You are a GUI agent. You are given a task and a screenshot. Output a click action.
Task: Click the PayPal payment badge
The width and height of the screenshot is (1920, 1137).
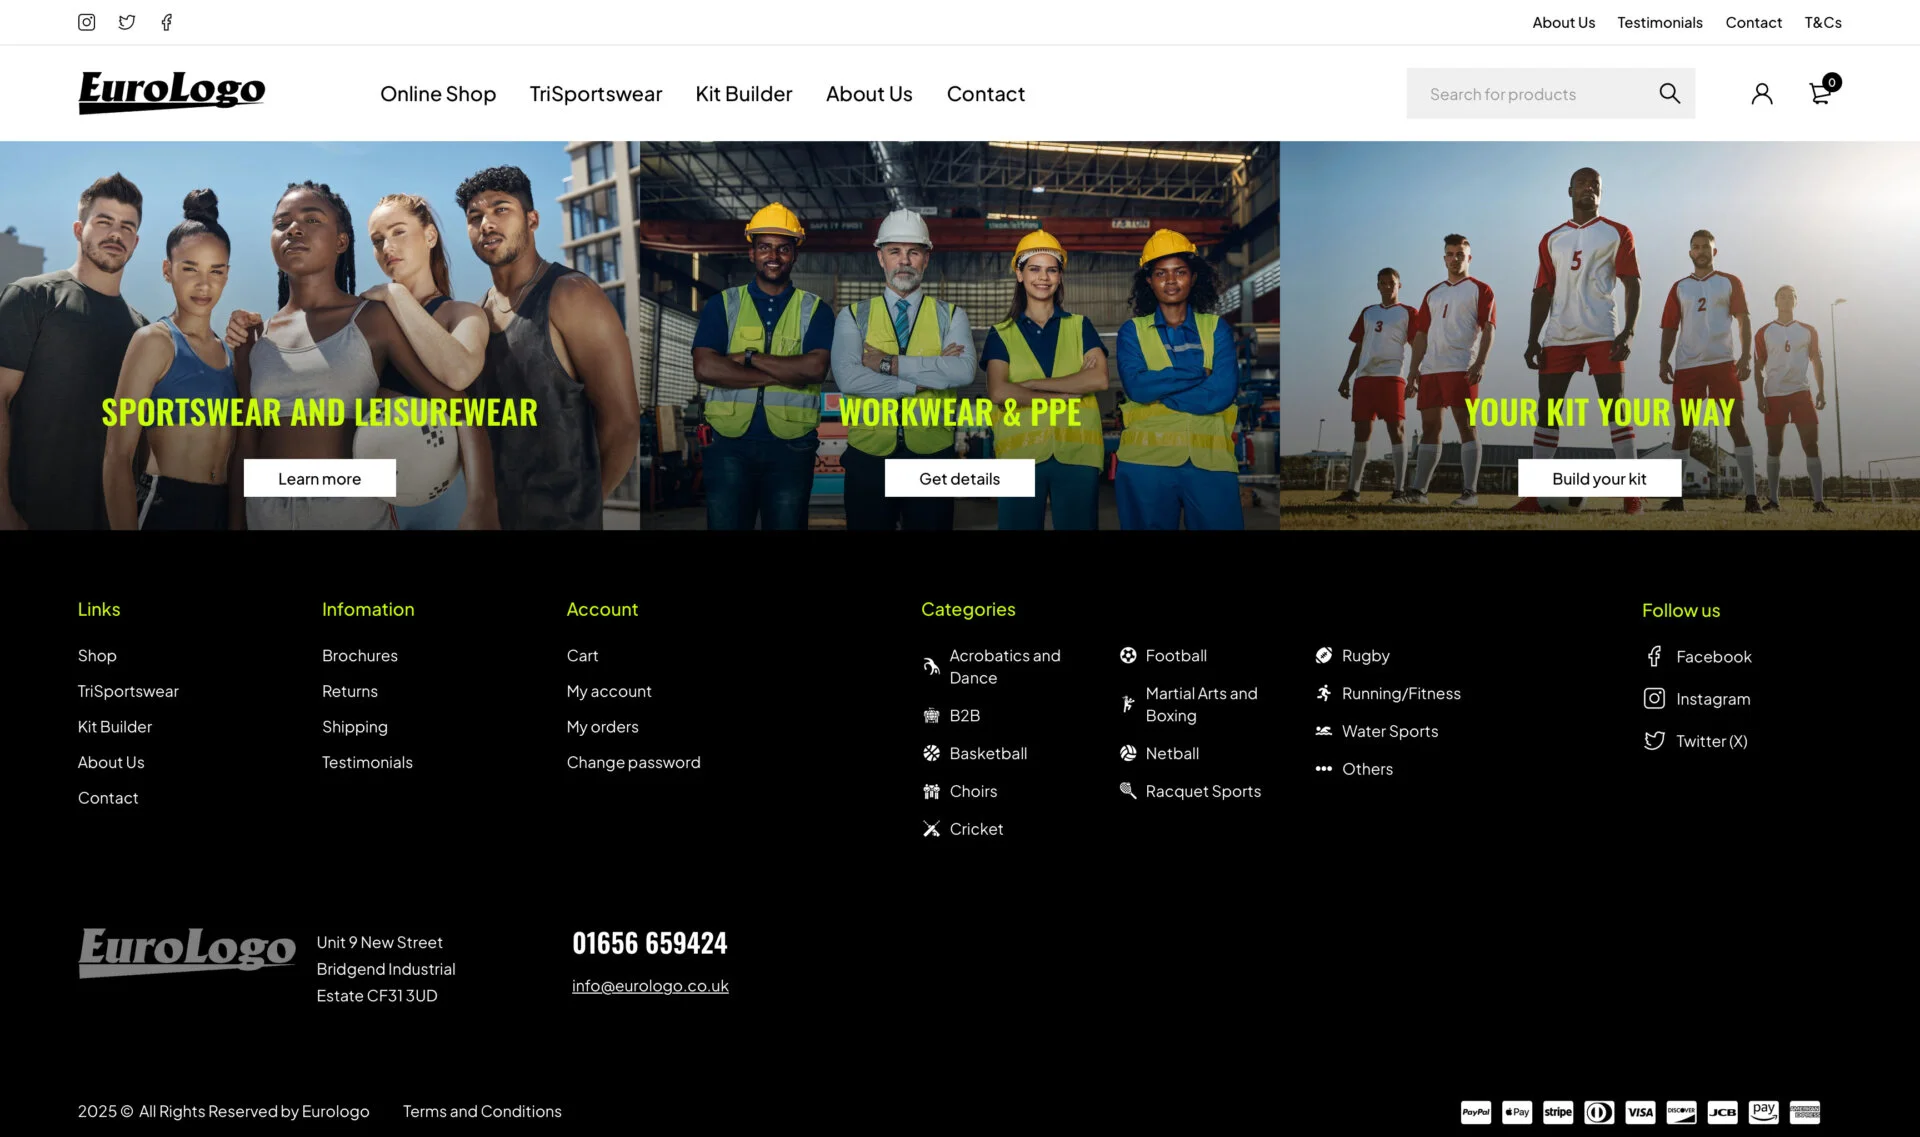[1476, 1112]
